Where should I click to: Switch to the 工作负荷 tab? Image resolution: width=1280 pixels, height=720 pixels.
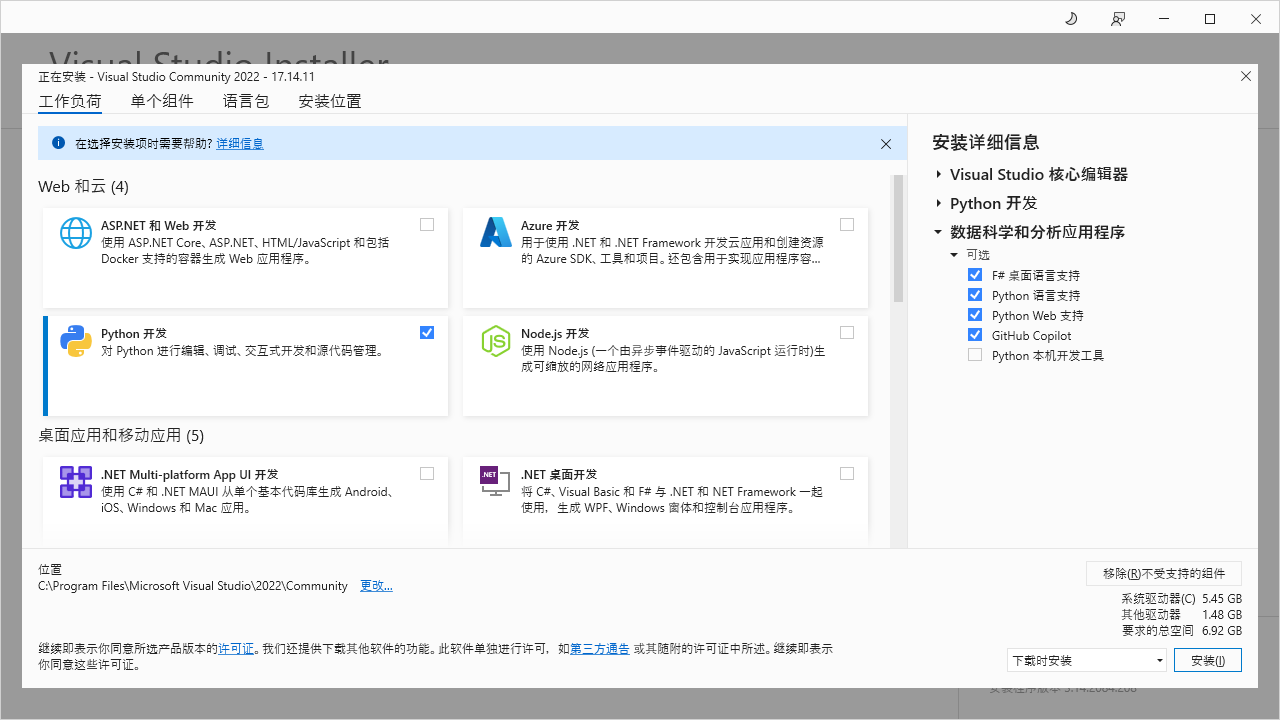point(70,101)
